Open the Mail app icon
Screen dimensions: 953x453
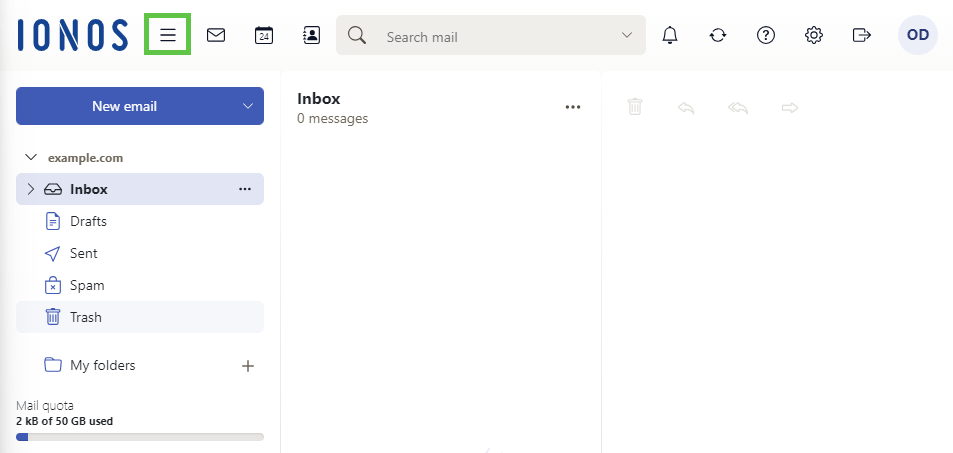pyautogui.click(x=216, y=35)
